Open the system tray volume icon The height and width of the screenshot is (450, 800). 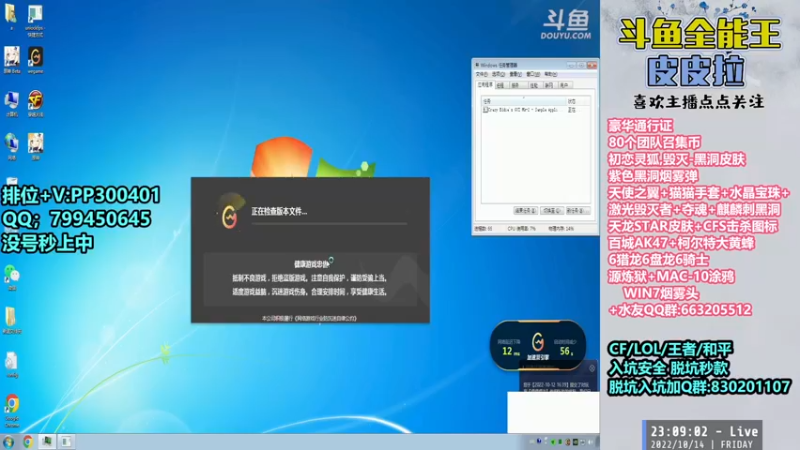coord(591,442)
